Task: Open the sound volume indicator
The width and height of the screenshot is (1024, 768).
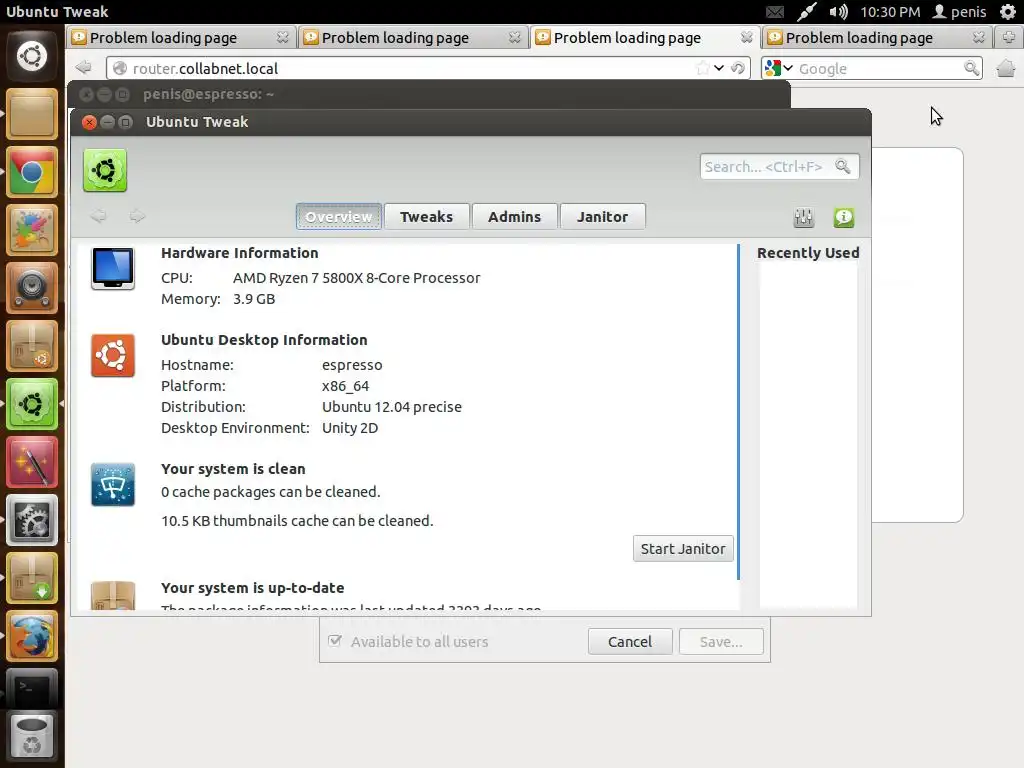Action: pyautogui.click(x=839, y=12)
